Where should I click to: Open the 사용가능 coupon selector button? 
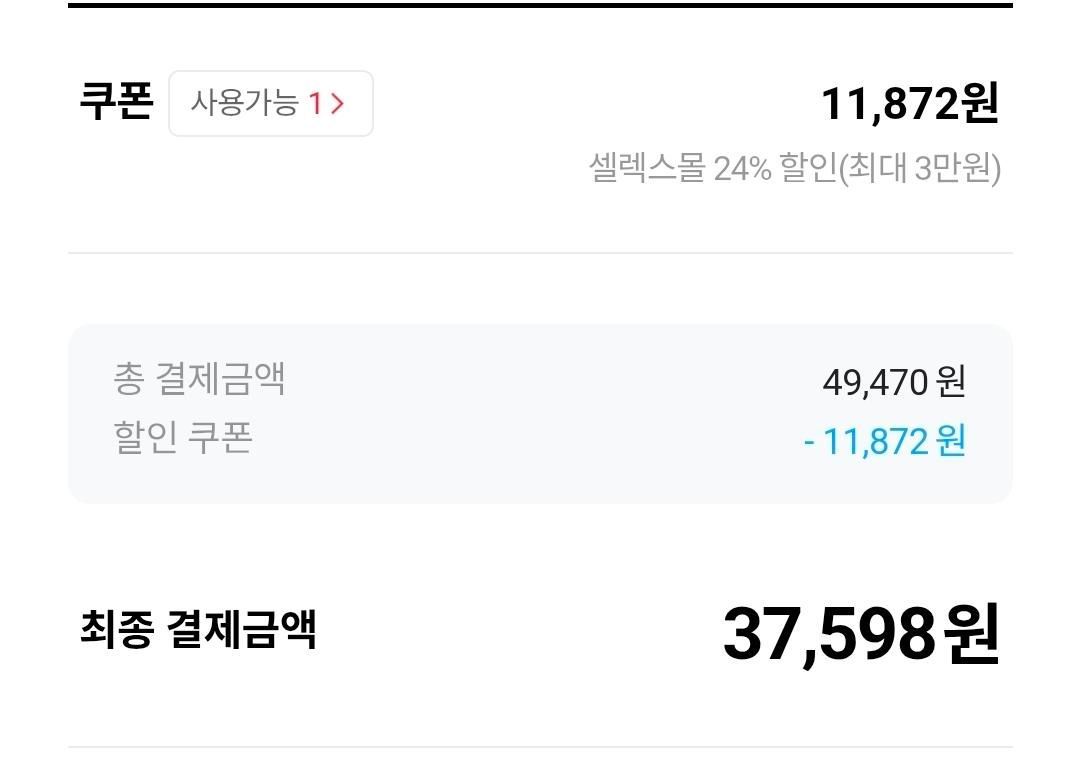click(x=270, y=103)
